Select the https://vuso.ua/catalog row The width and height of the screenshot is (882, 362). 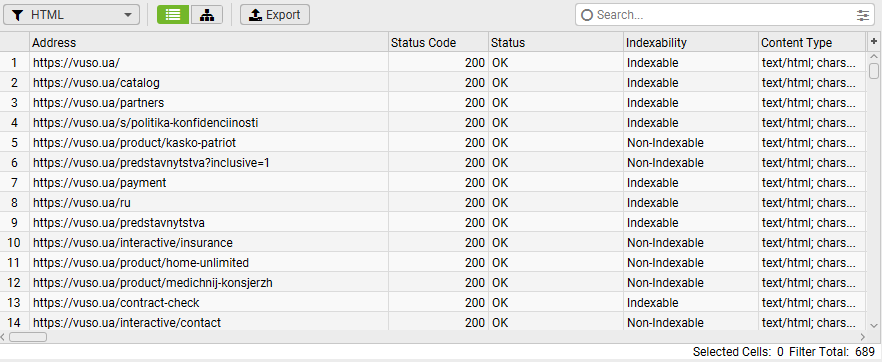click(x=433, y=83)
